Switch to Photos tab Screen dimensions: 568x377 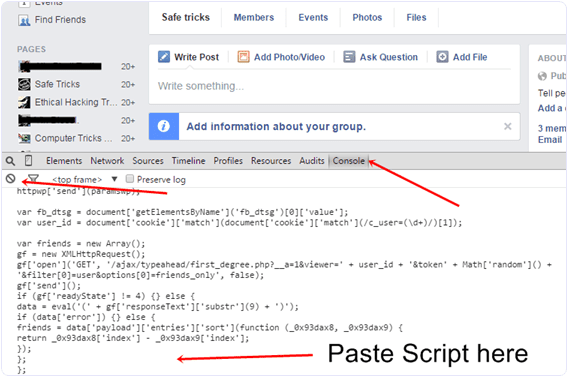point(367,17)
